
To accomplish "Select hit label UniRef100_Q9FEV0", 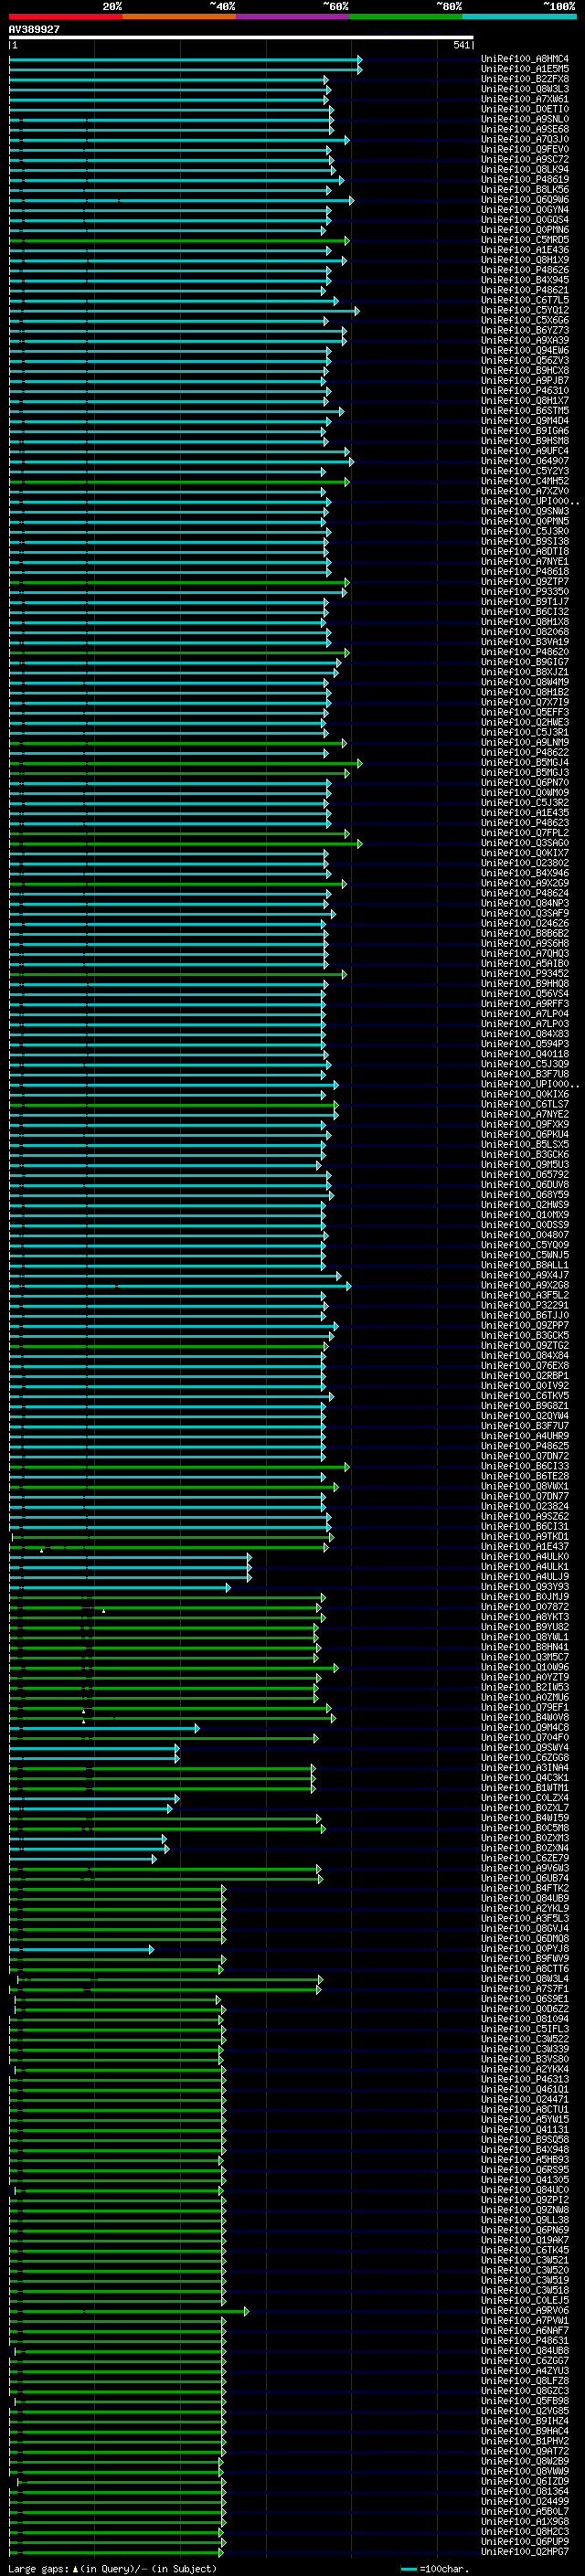I will 525,149.
